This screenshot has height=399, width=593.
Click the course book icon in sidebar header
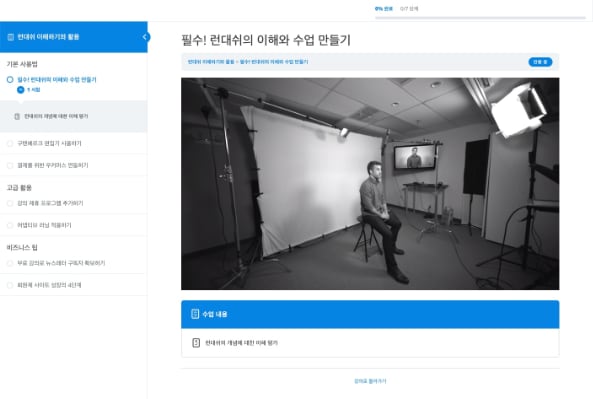click(x=11, y=37)
